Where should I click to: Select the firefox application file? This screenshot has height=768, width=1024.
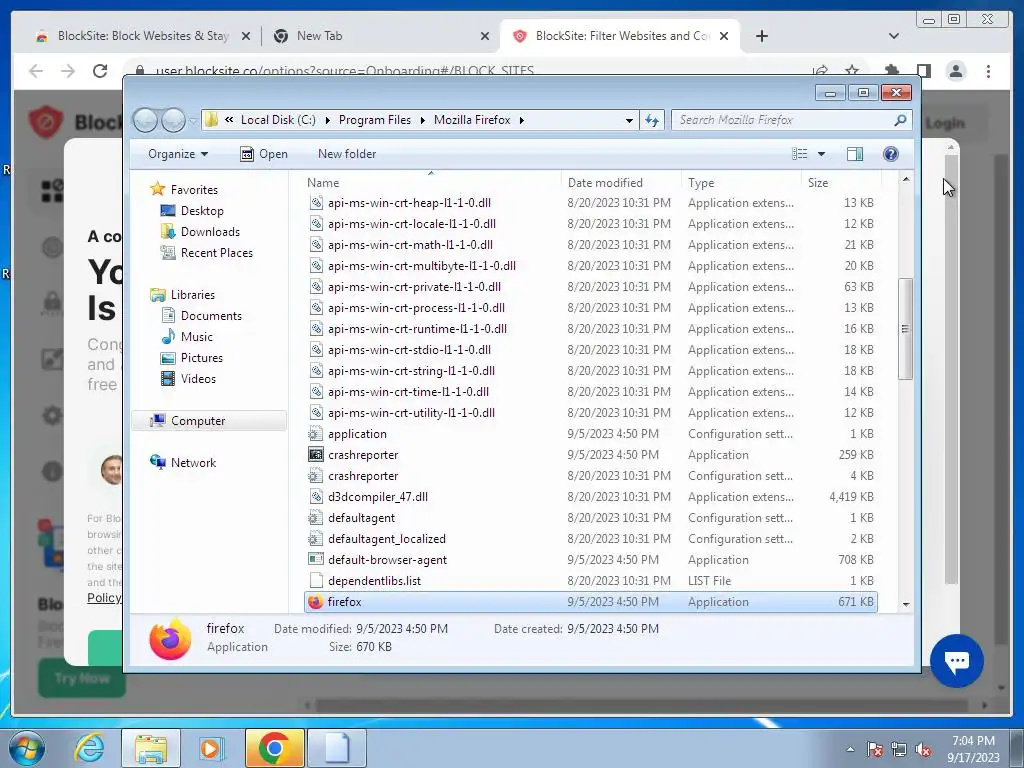(590, 602)
